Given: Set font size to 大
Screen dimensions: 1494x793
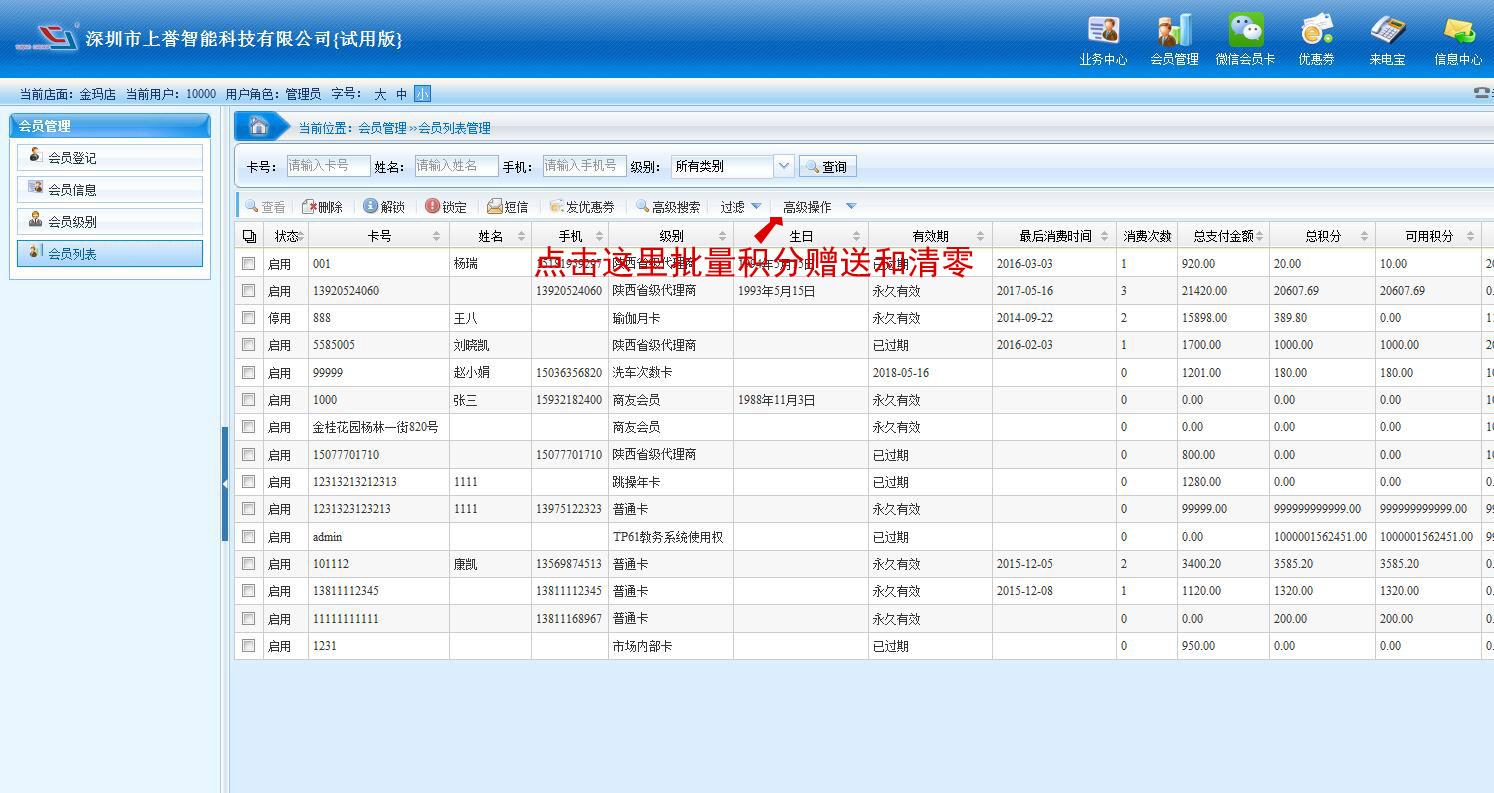Looking at the screenshot, I should click(380, 94).
